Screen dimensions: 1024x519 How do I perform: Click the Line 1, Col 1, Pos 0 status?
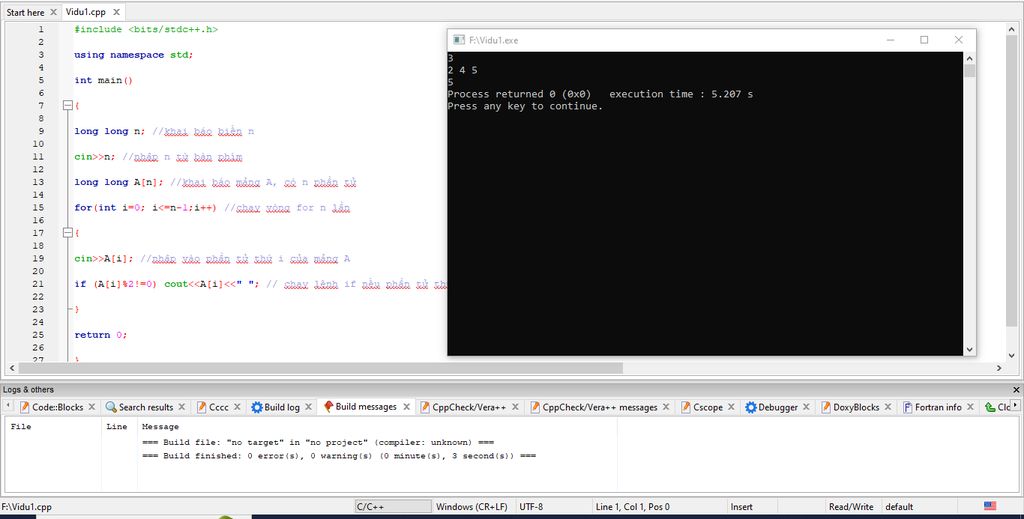[632, 507]
